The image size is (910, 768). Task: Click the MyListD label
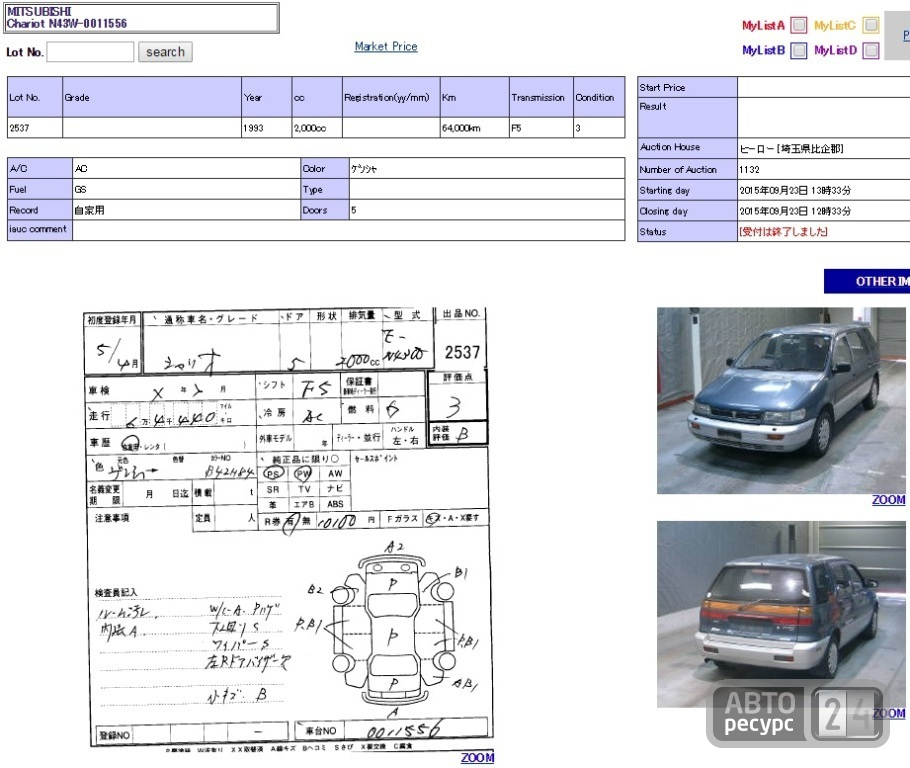pyautogui.click(x=835, y=51)
